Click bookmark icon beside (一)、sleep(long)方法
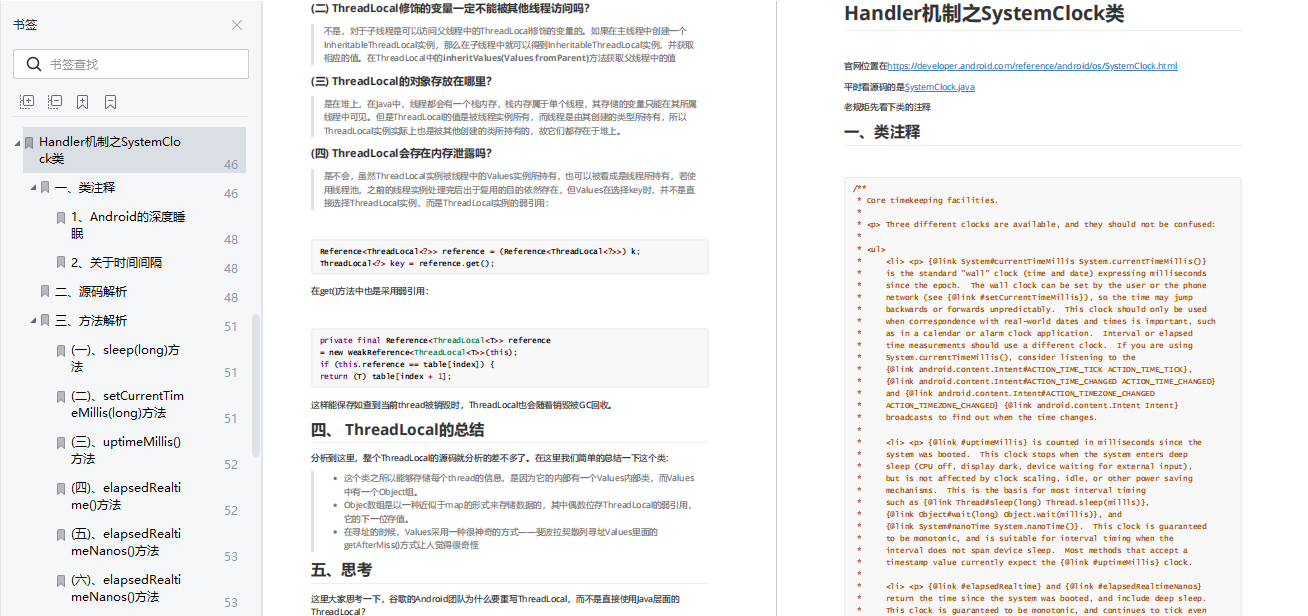Image resolution: width=1308 pixels, height=616 pixels. (x=61, y=351)
